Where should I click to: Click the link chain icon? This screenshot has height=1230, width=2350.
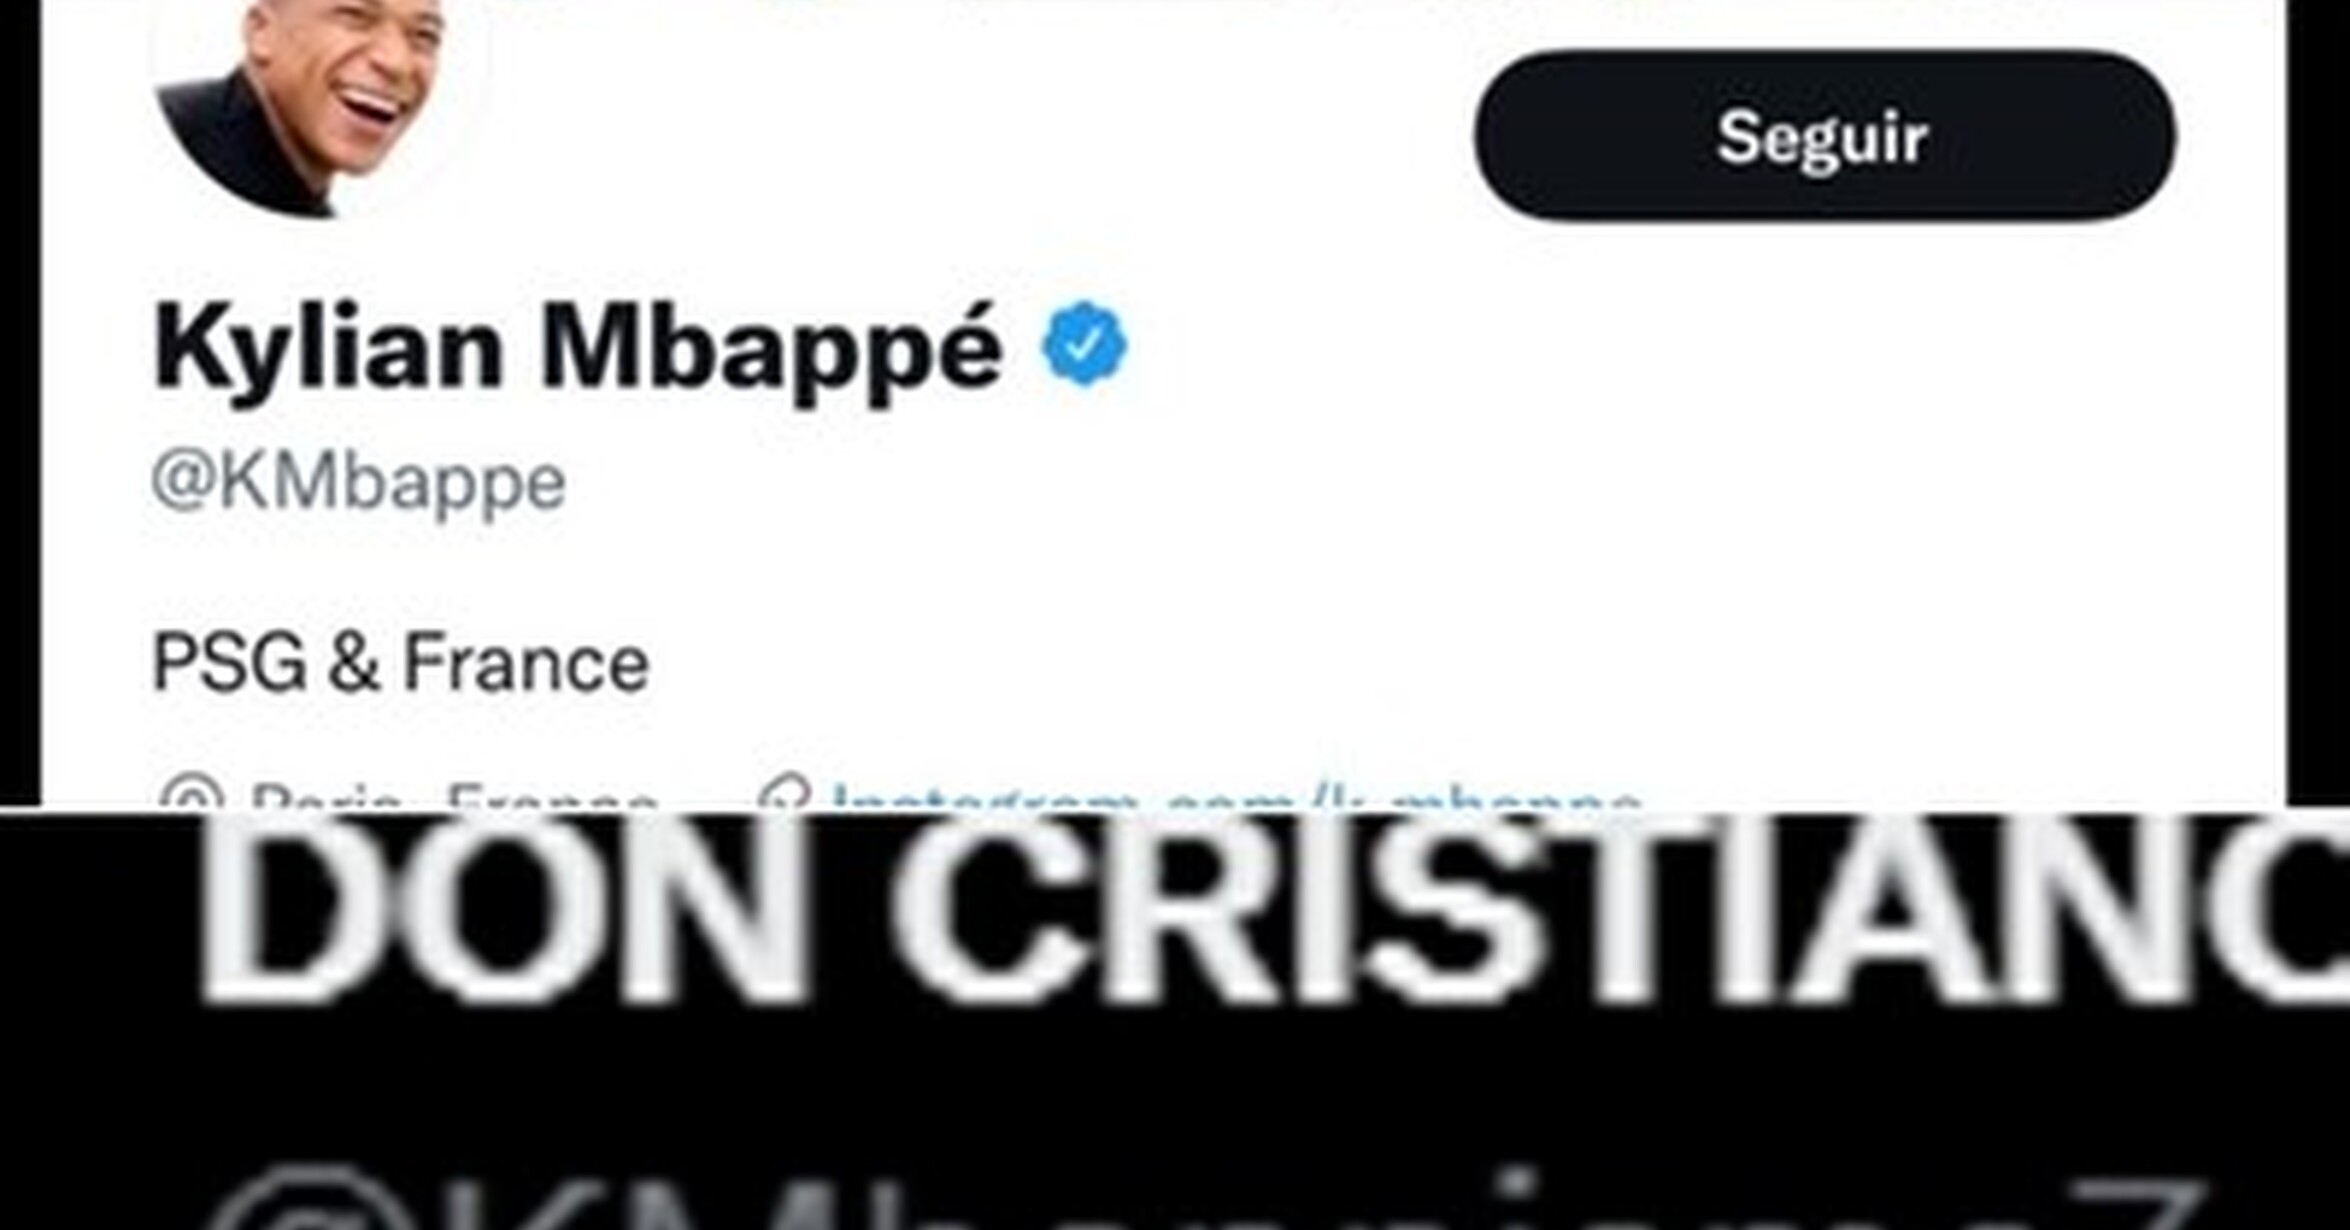tap(783, 795)
